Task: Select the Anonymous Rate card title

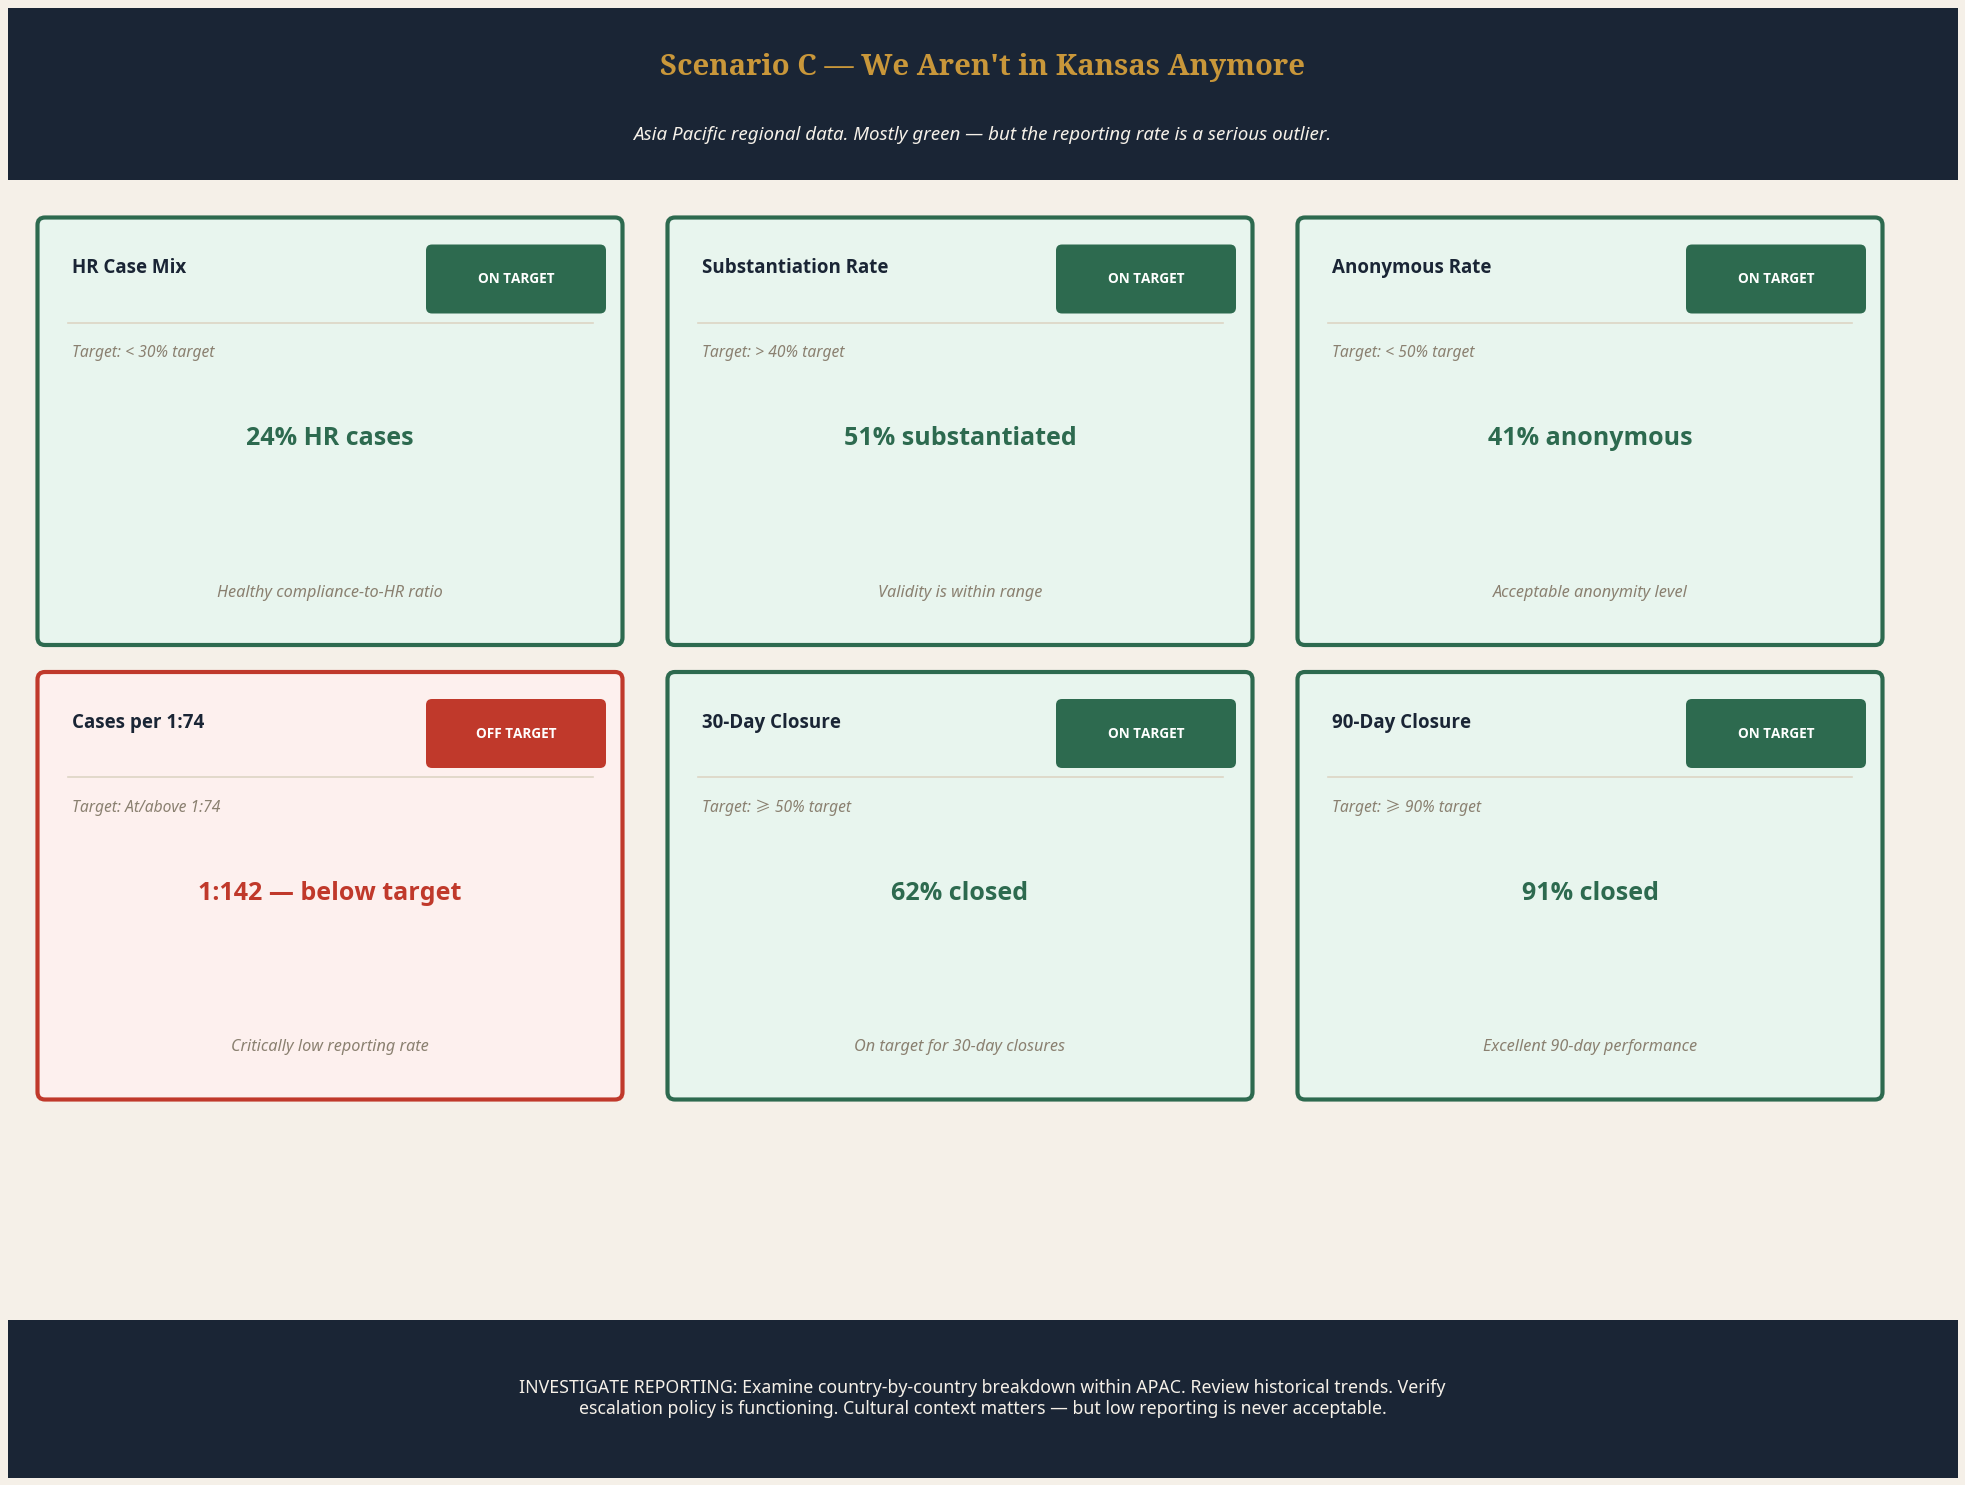Action: tap(1411, 266)
